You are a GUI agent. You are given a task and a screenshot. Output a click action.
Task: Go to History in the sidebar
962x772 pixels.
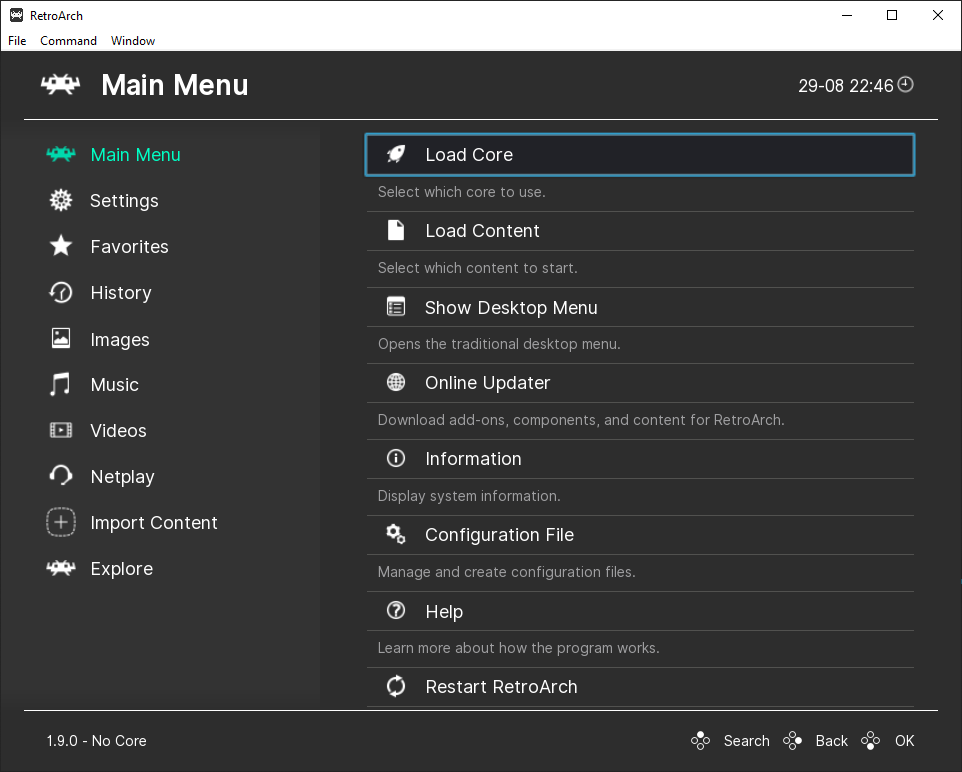120,293
